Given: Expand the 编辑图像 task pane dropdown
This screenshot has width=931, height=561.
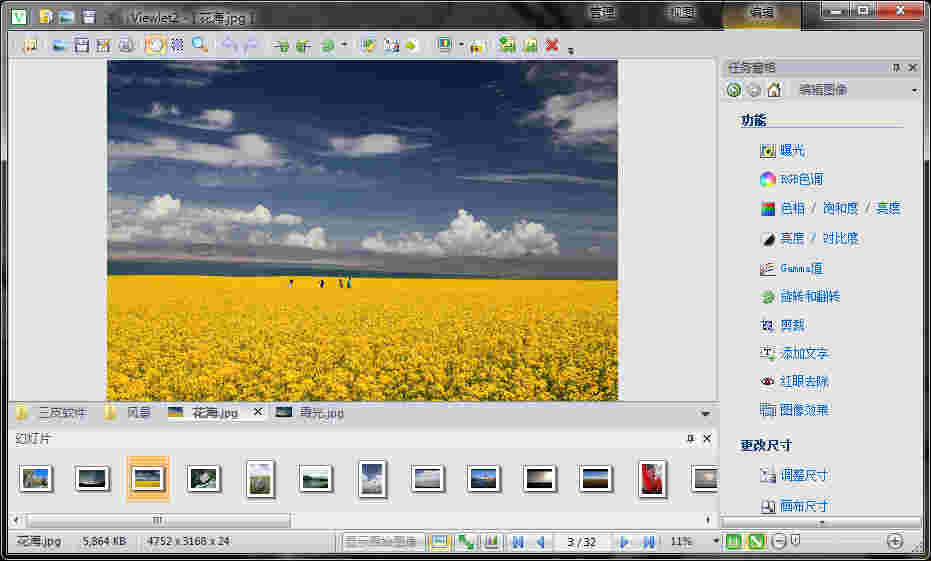Looking at the screenshot, I should pos(914,90).
